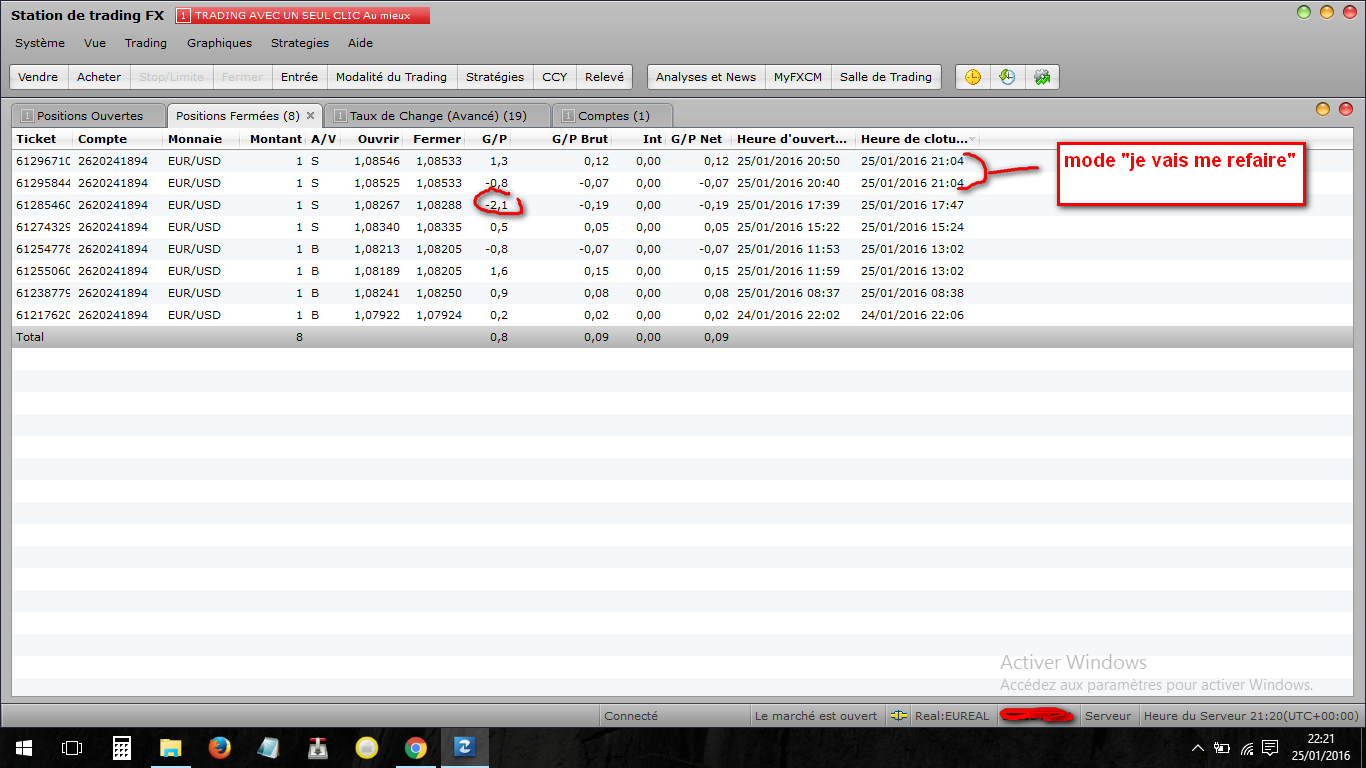1366x768 pixels.
Task: Sort by the Ticket column header
Action: (x=42, y=139)
